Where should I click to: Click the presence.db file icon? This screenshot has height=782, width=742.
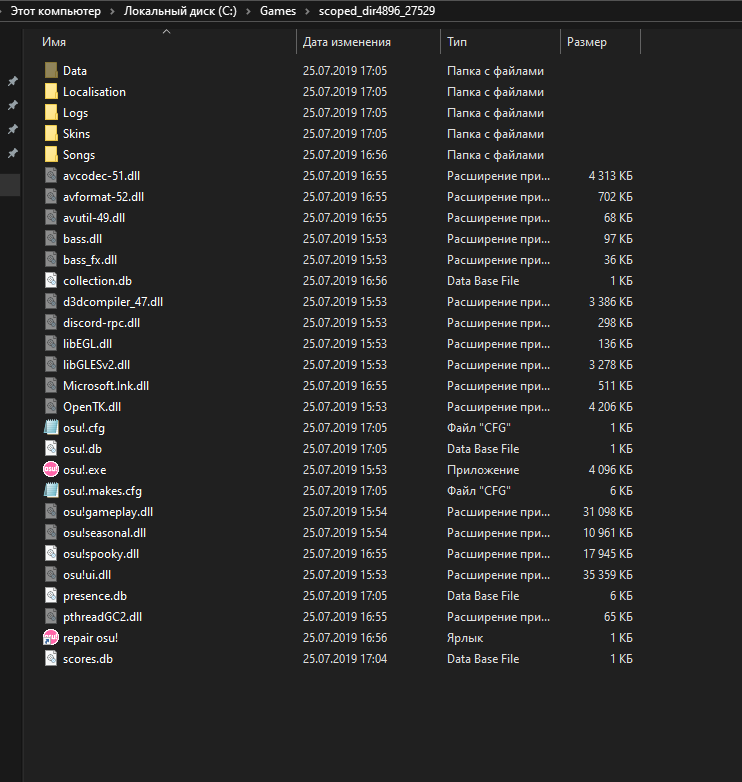tap(51, 595)
